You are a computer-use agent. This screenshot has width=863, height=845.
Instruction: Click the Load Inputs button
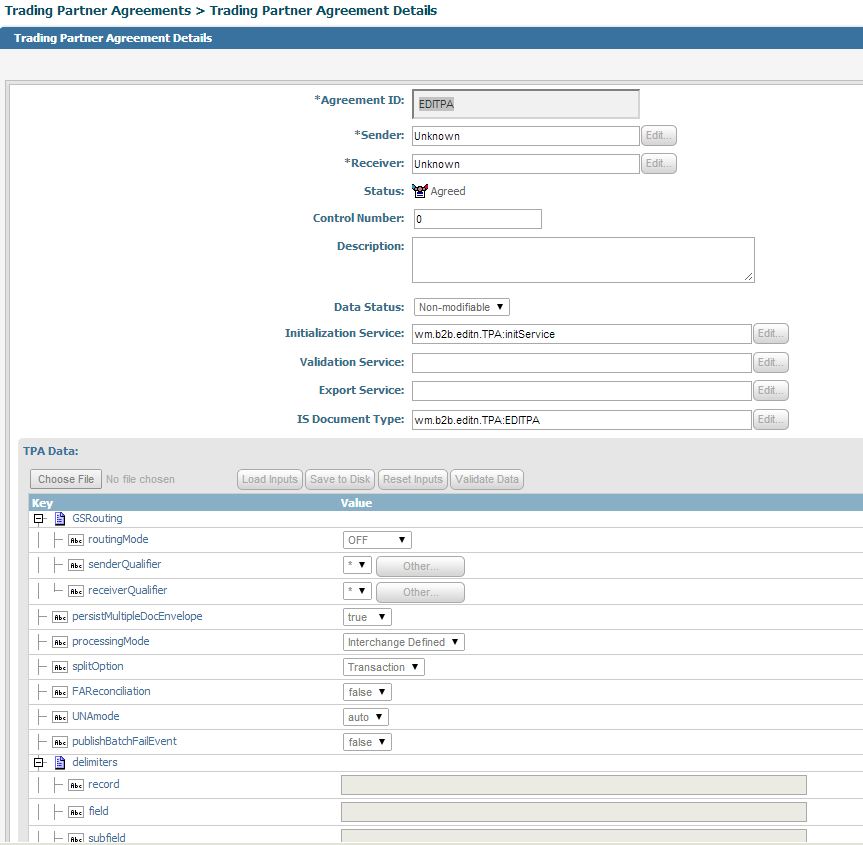pyautogui.click(x=270, y=479)
